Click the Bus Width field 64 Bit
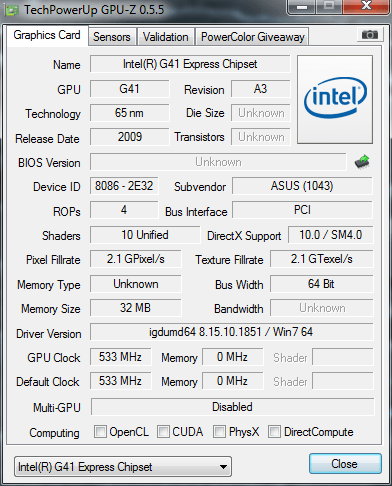Image resolution: width=392 pixels, height=486 pixels. click(x=321, y=284)
